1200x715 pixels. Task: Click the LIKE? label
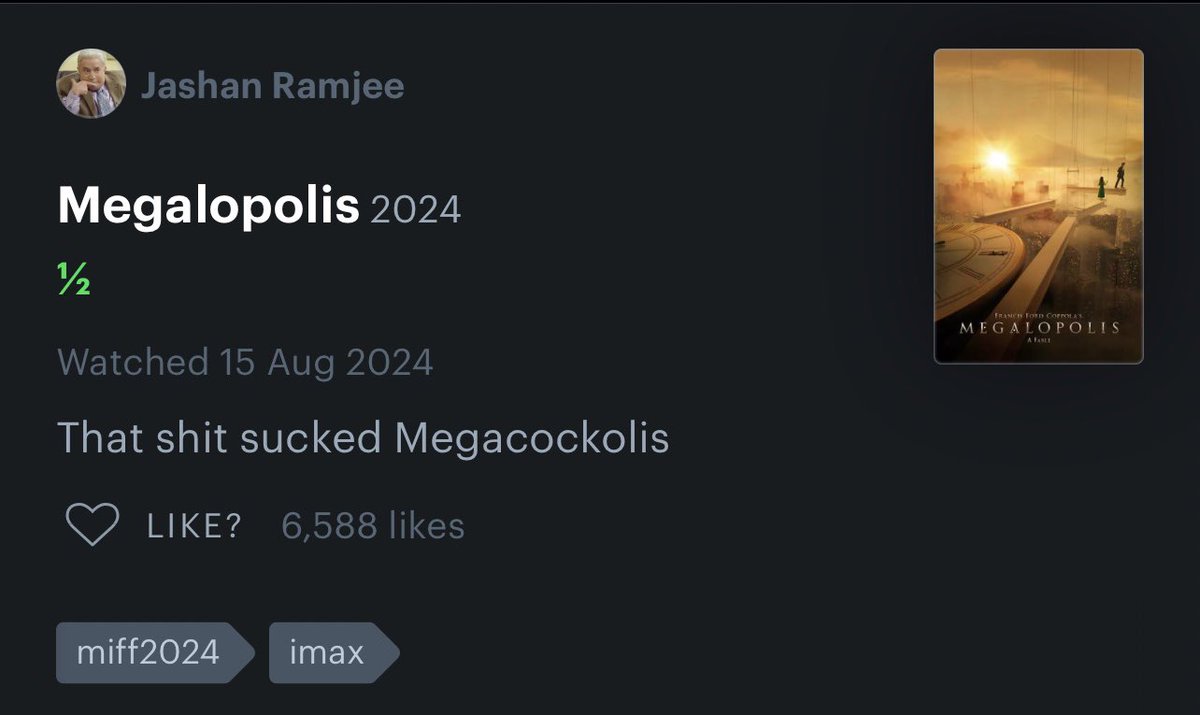(x=195, y=526)
